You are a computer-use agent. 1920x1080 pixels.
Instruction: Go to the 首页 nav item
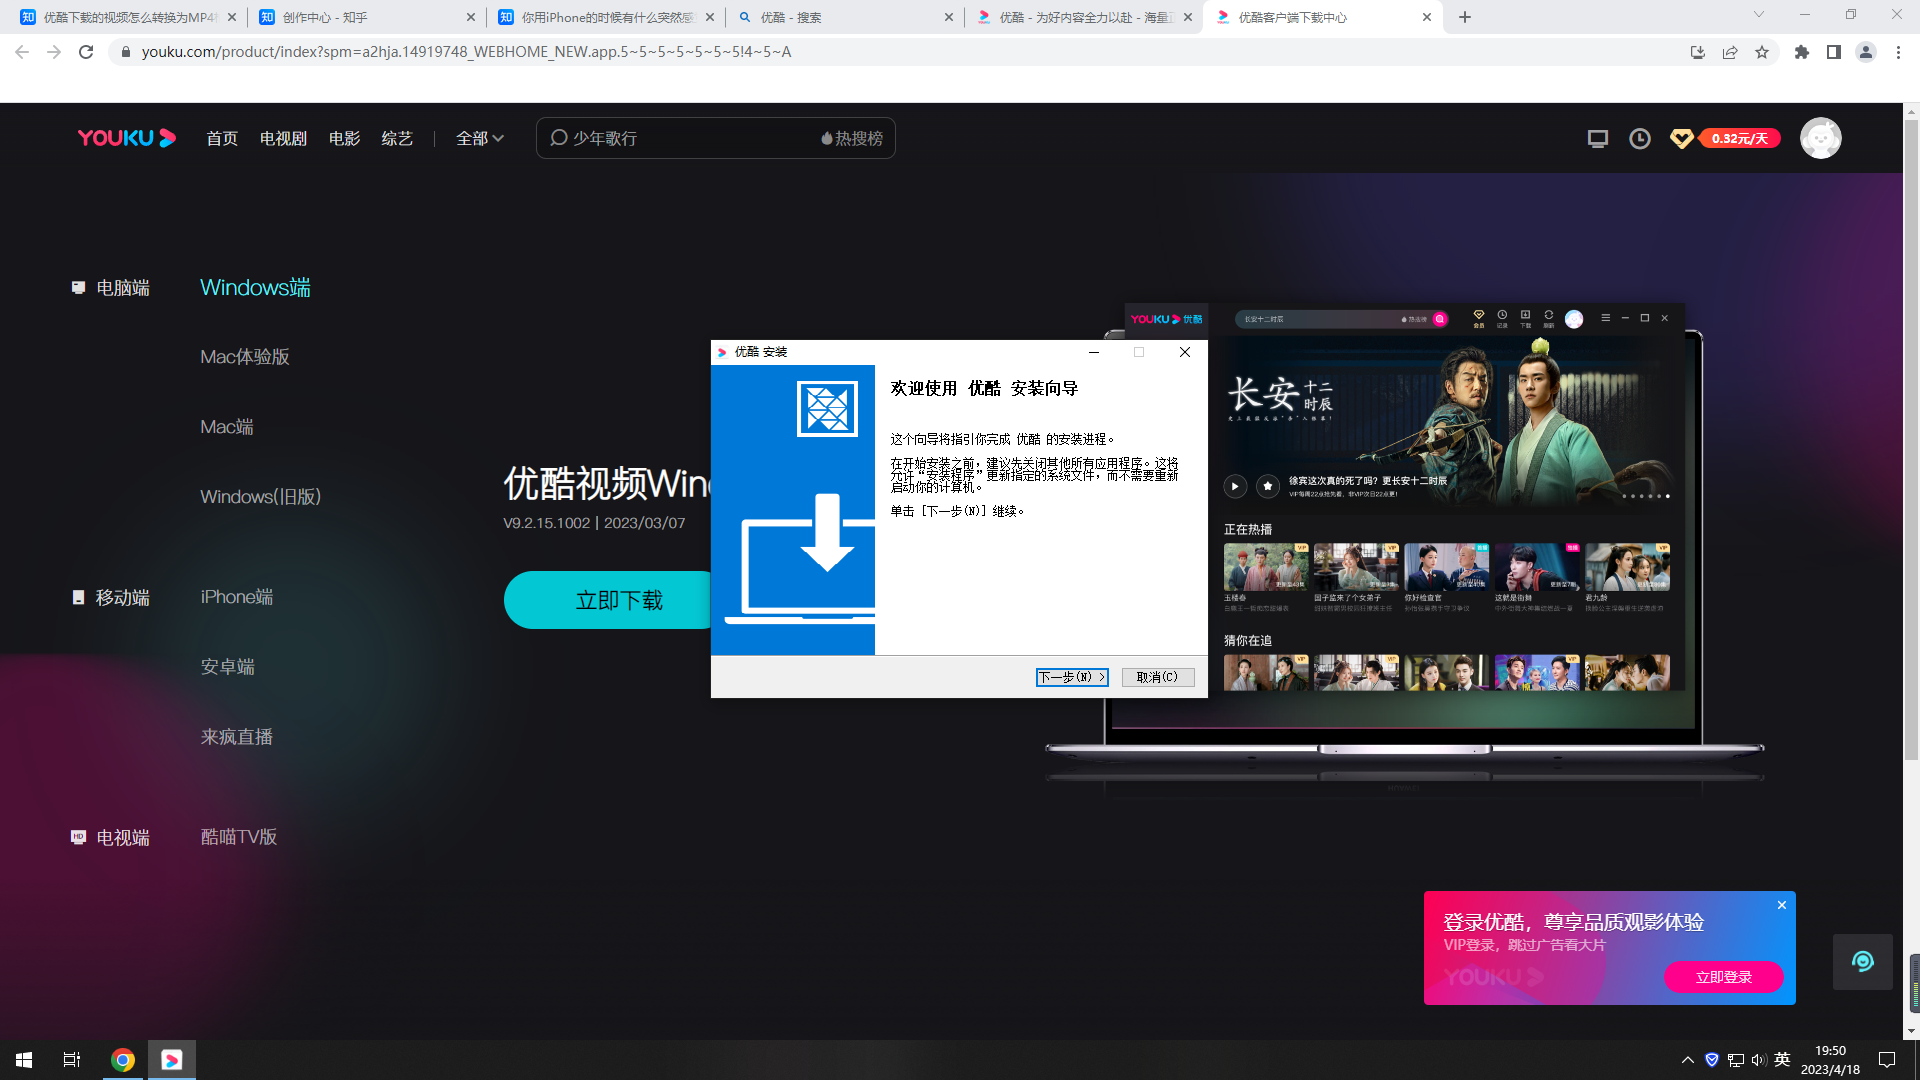(222, 138)
